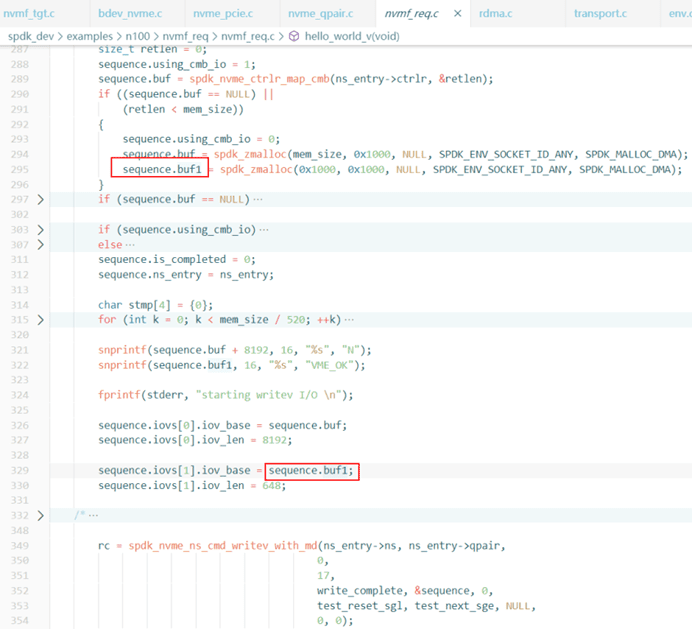
Task: Click string "VME_OK" on line 322
Action: point(329,365)
